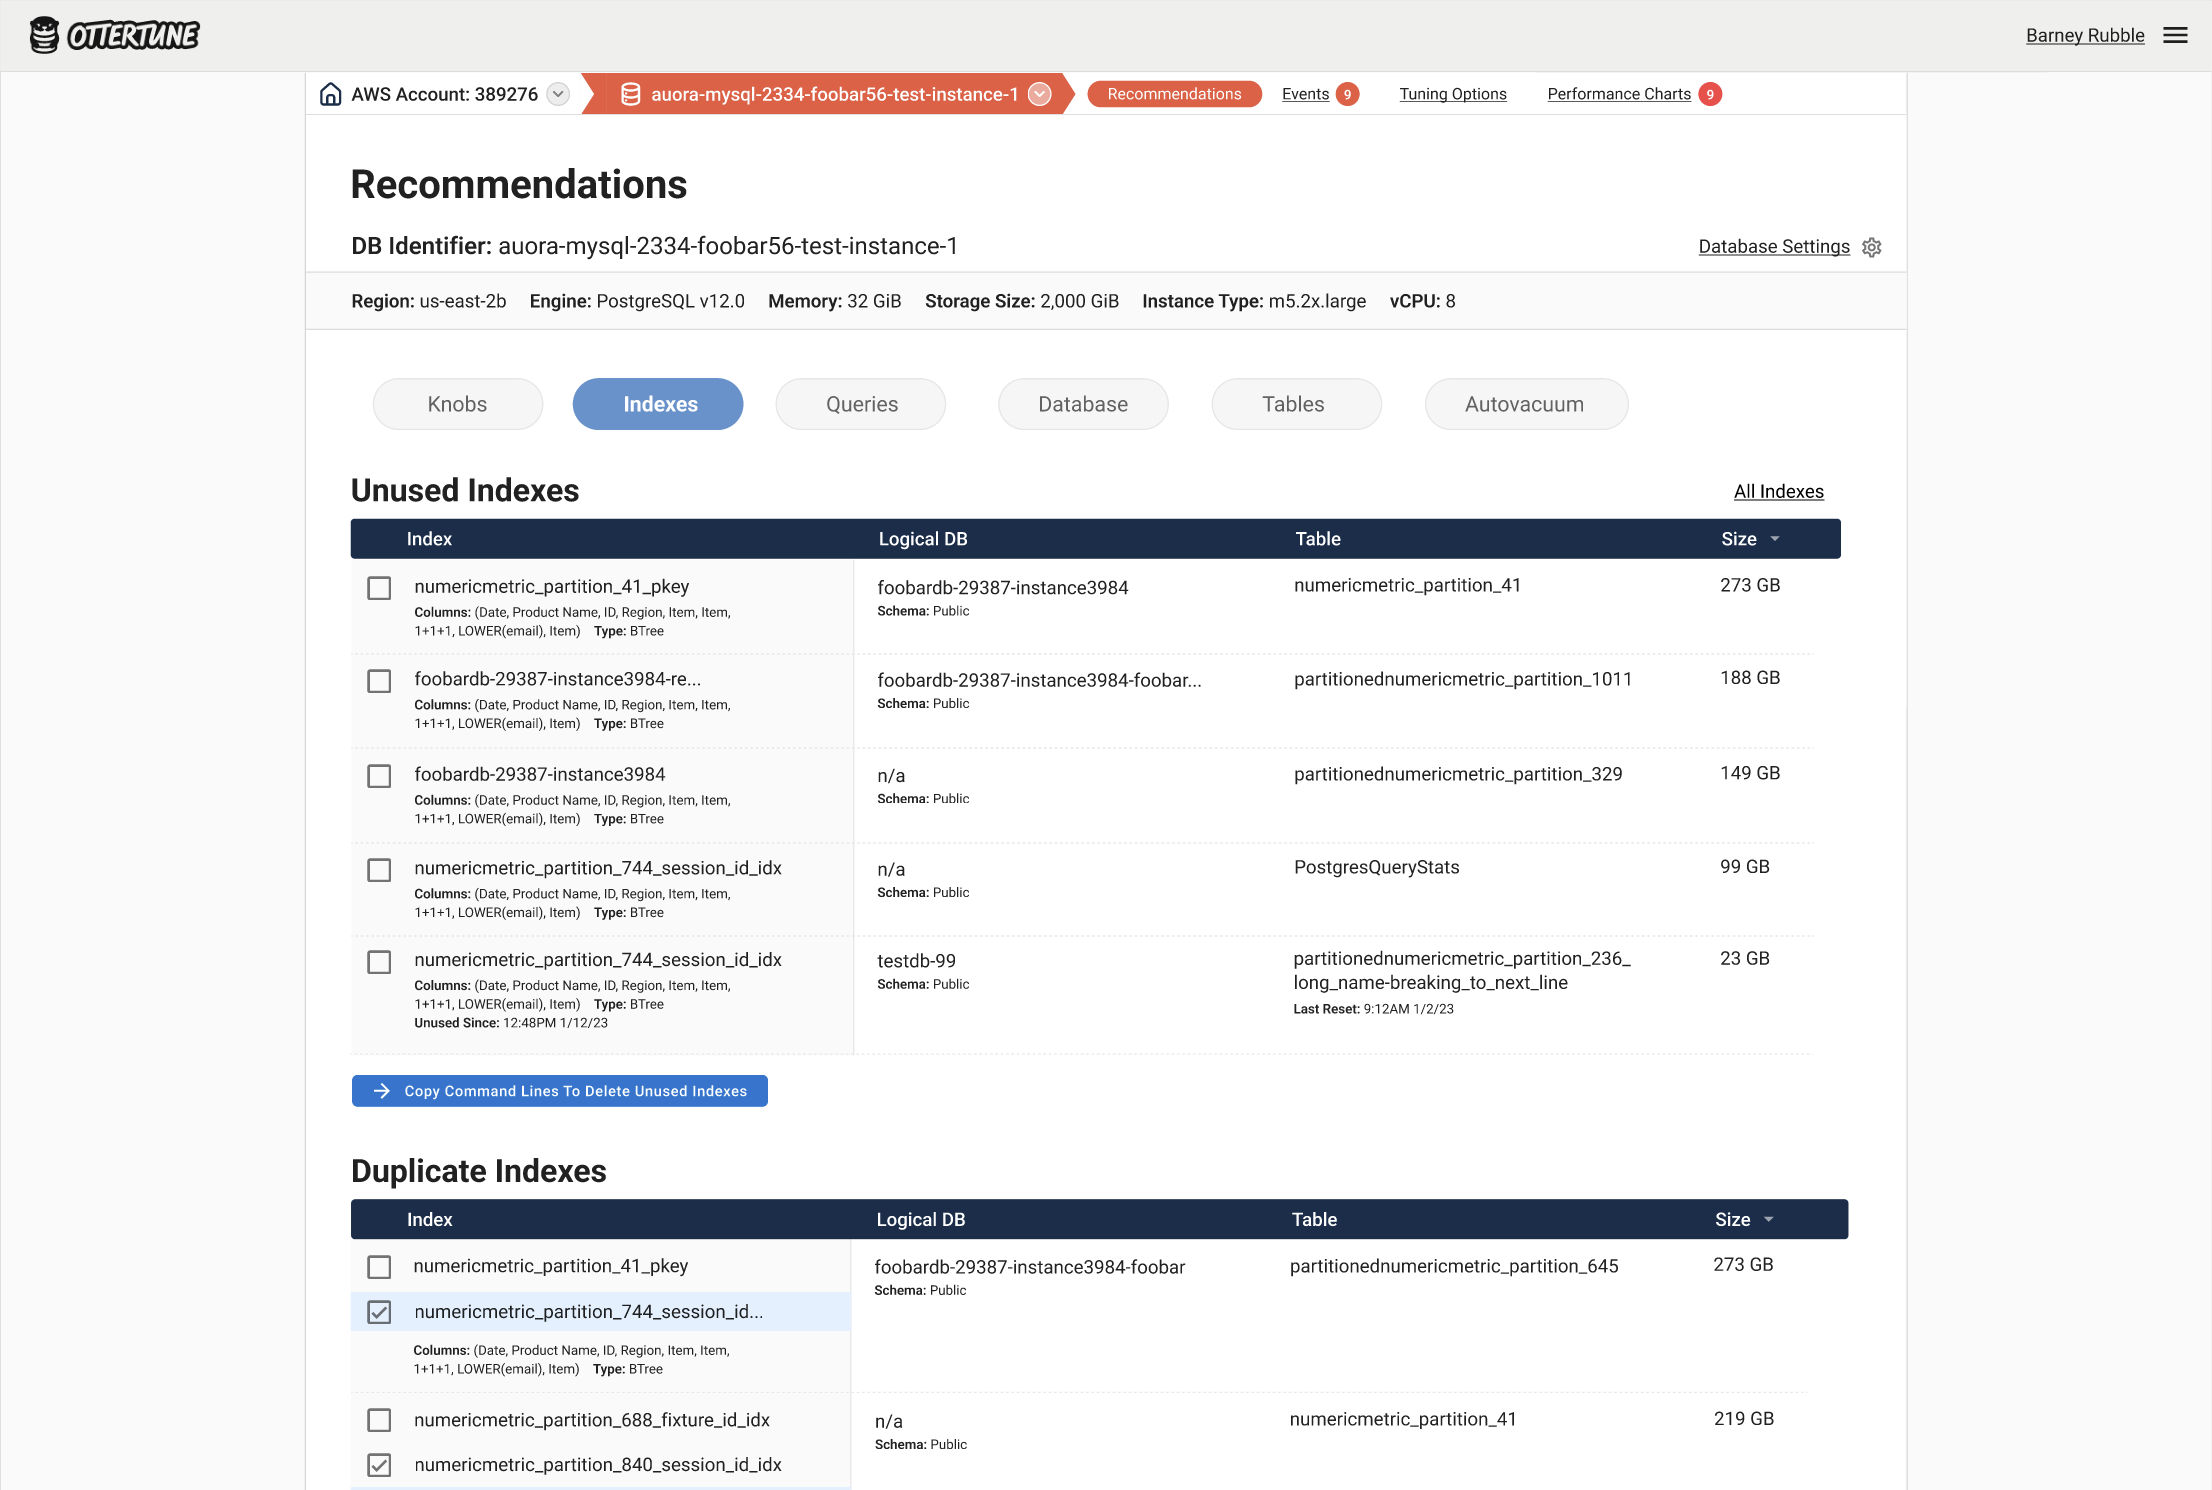The height and width of the screenshot is (1490, 2212).
Task: Open the Autovacuum tab
Action: pyautogui.click(x=1525, y=404)
